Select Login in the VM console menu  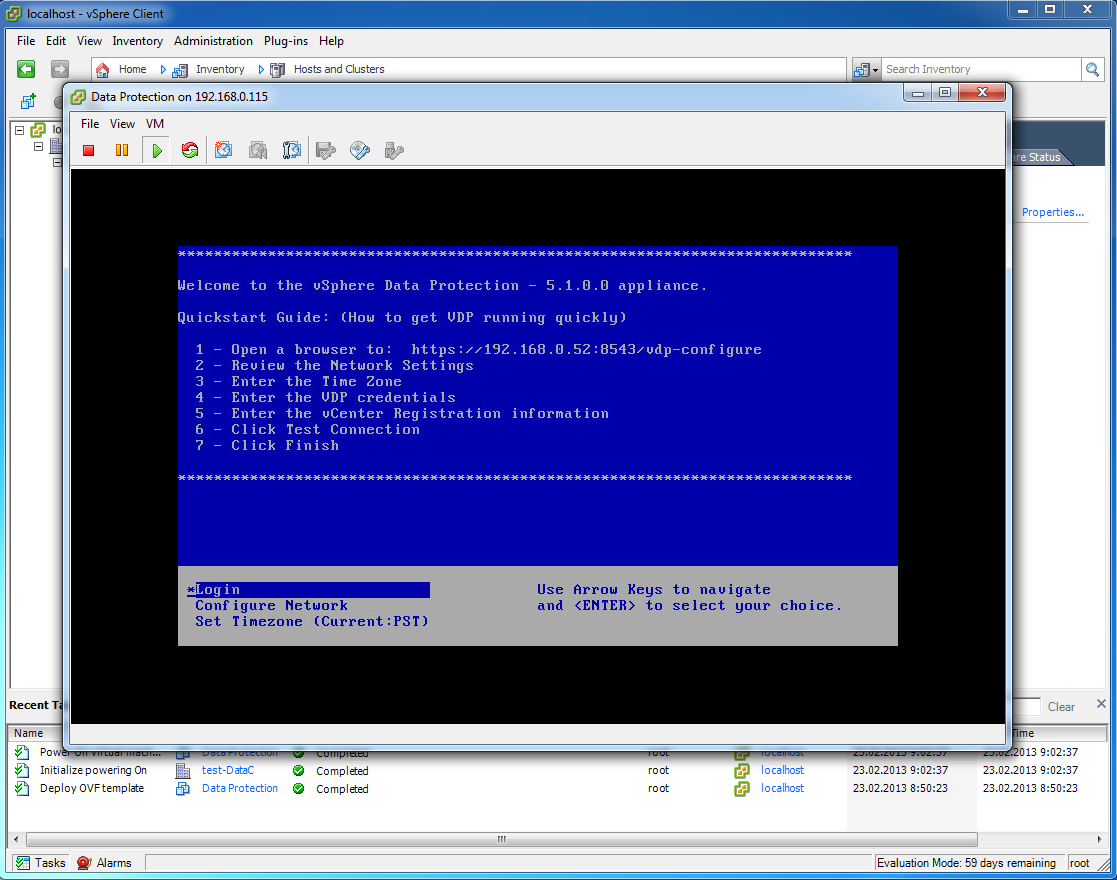tap(308, 589)
